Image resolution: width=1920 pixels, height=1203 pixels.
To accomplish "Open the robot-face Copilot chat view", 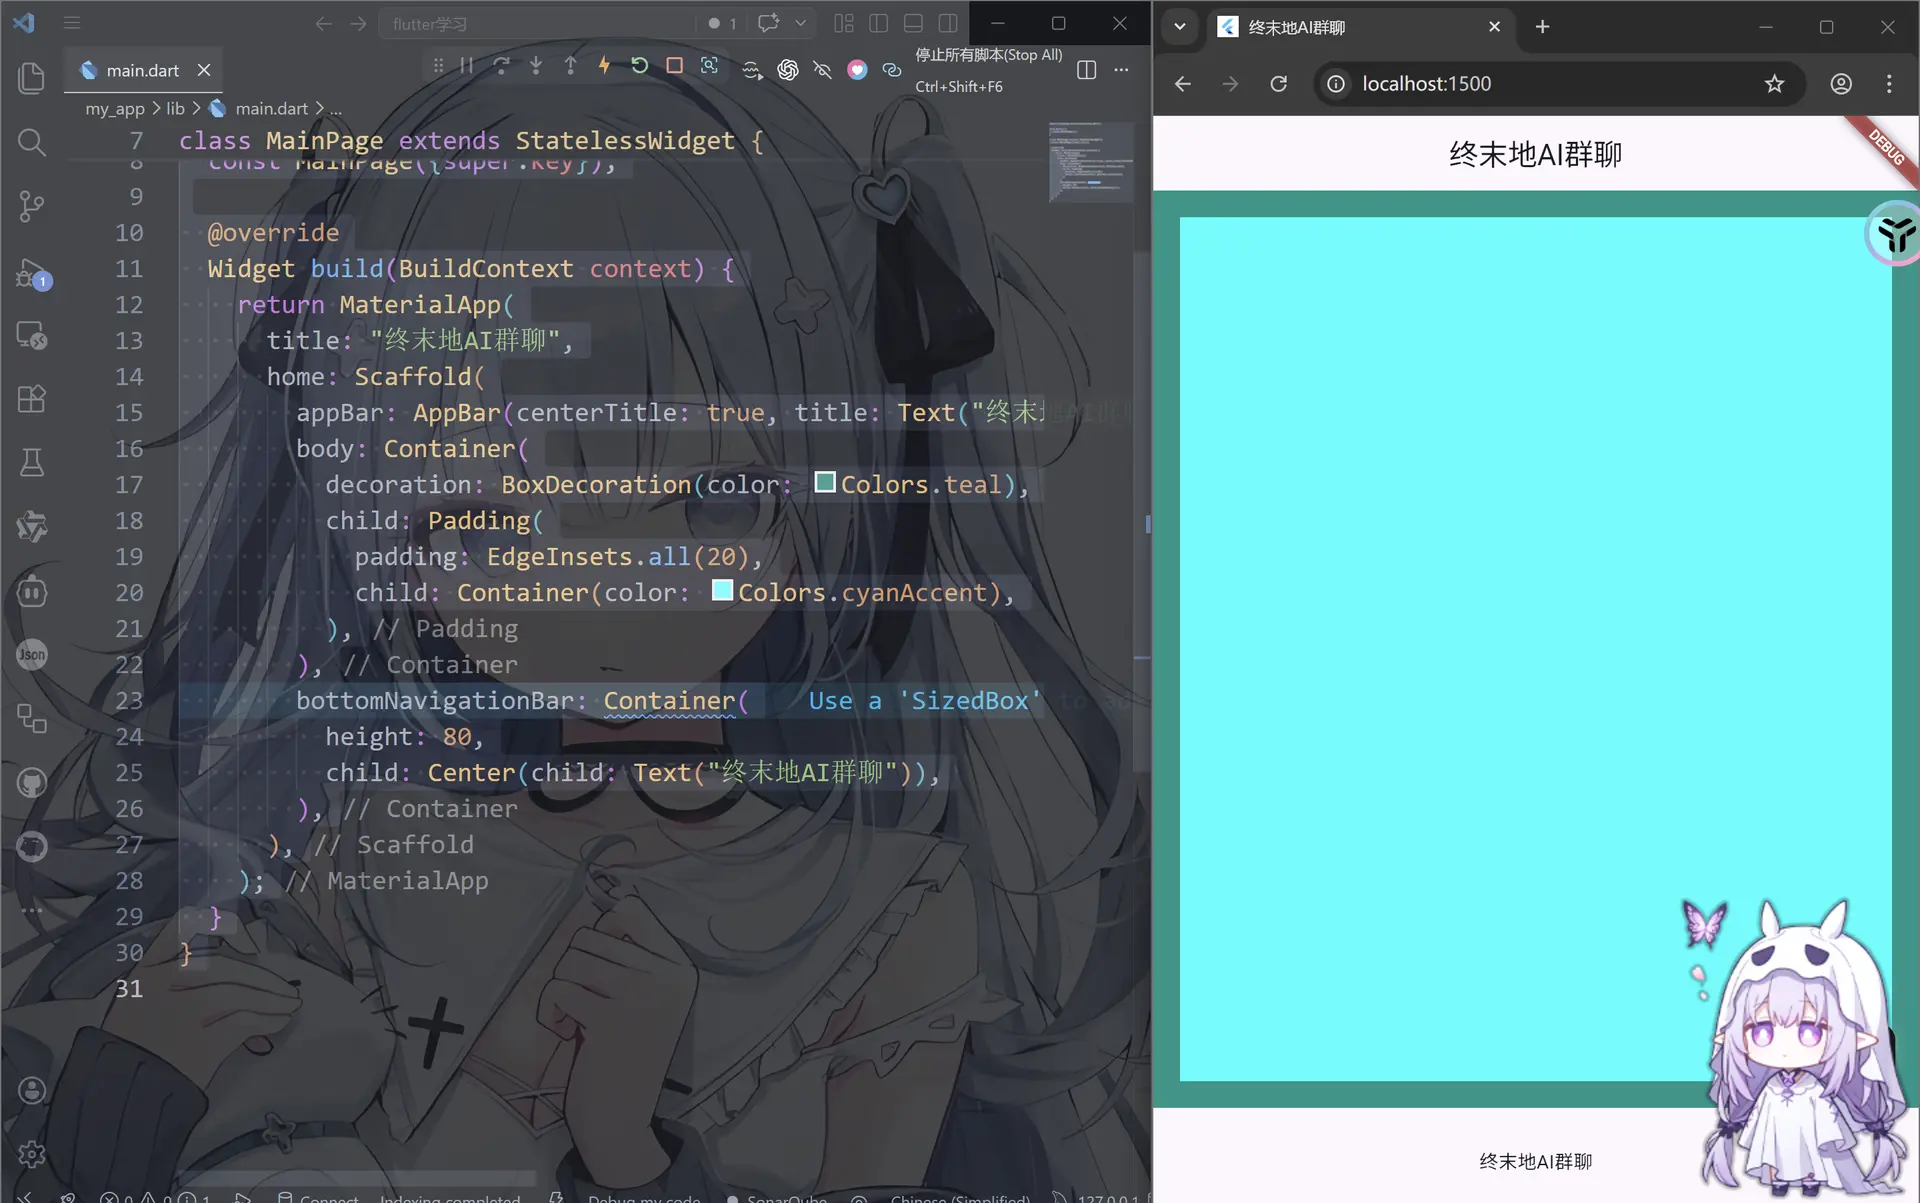I will 32,591.
